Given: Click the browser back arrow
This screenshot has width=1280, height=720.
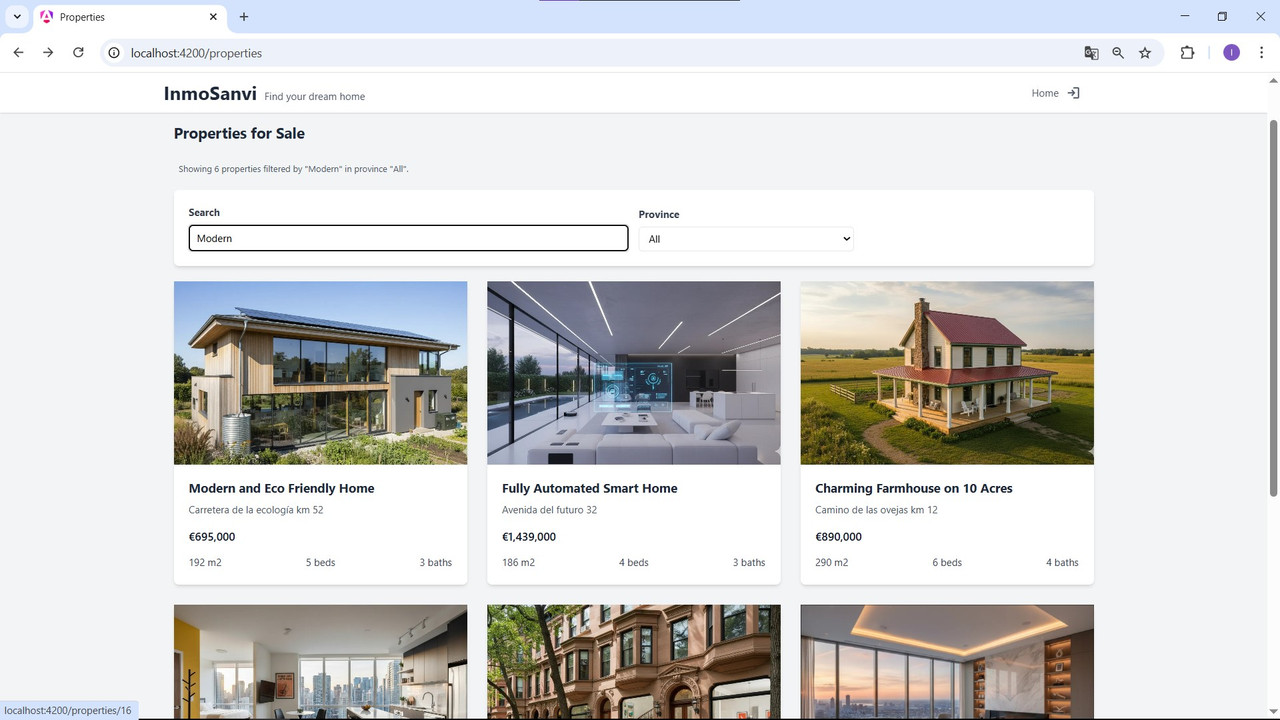Looking at the screenshot, I should (18, 53).
